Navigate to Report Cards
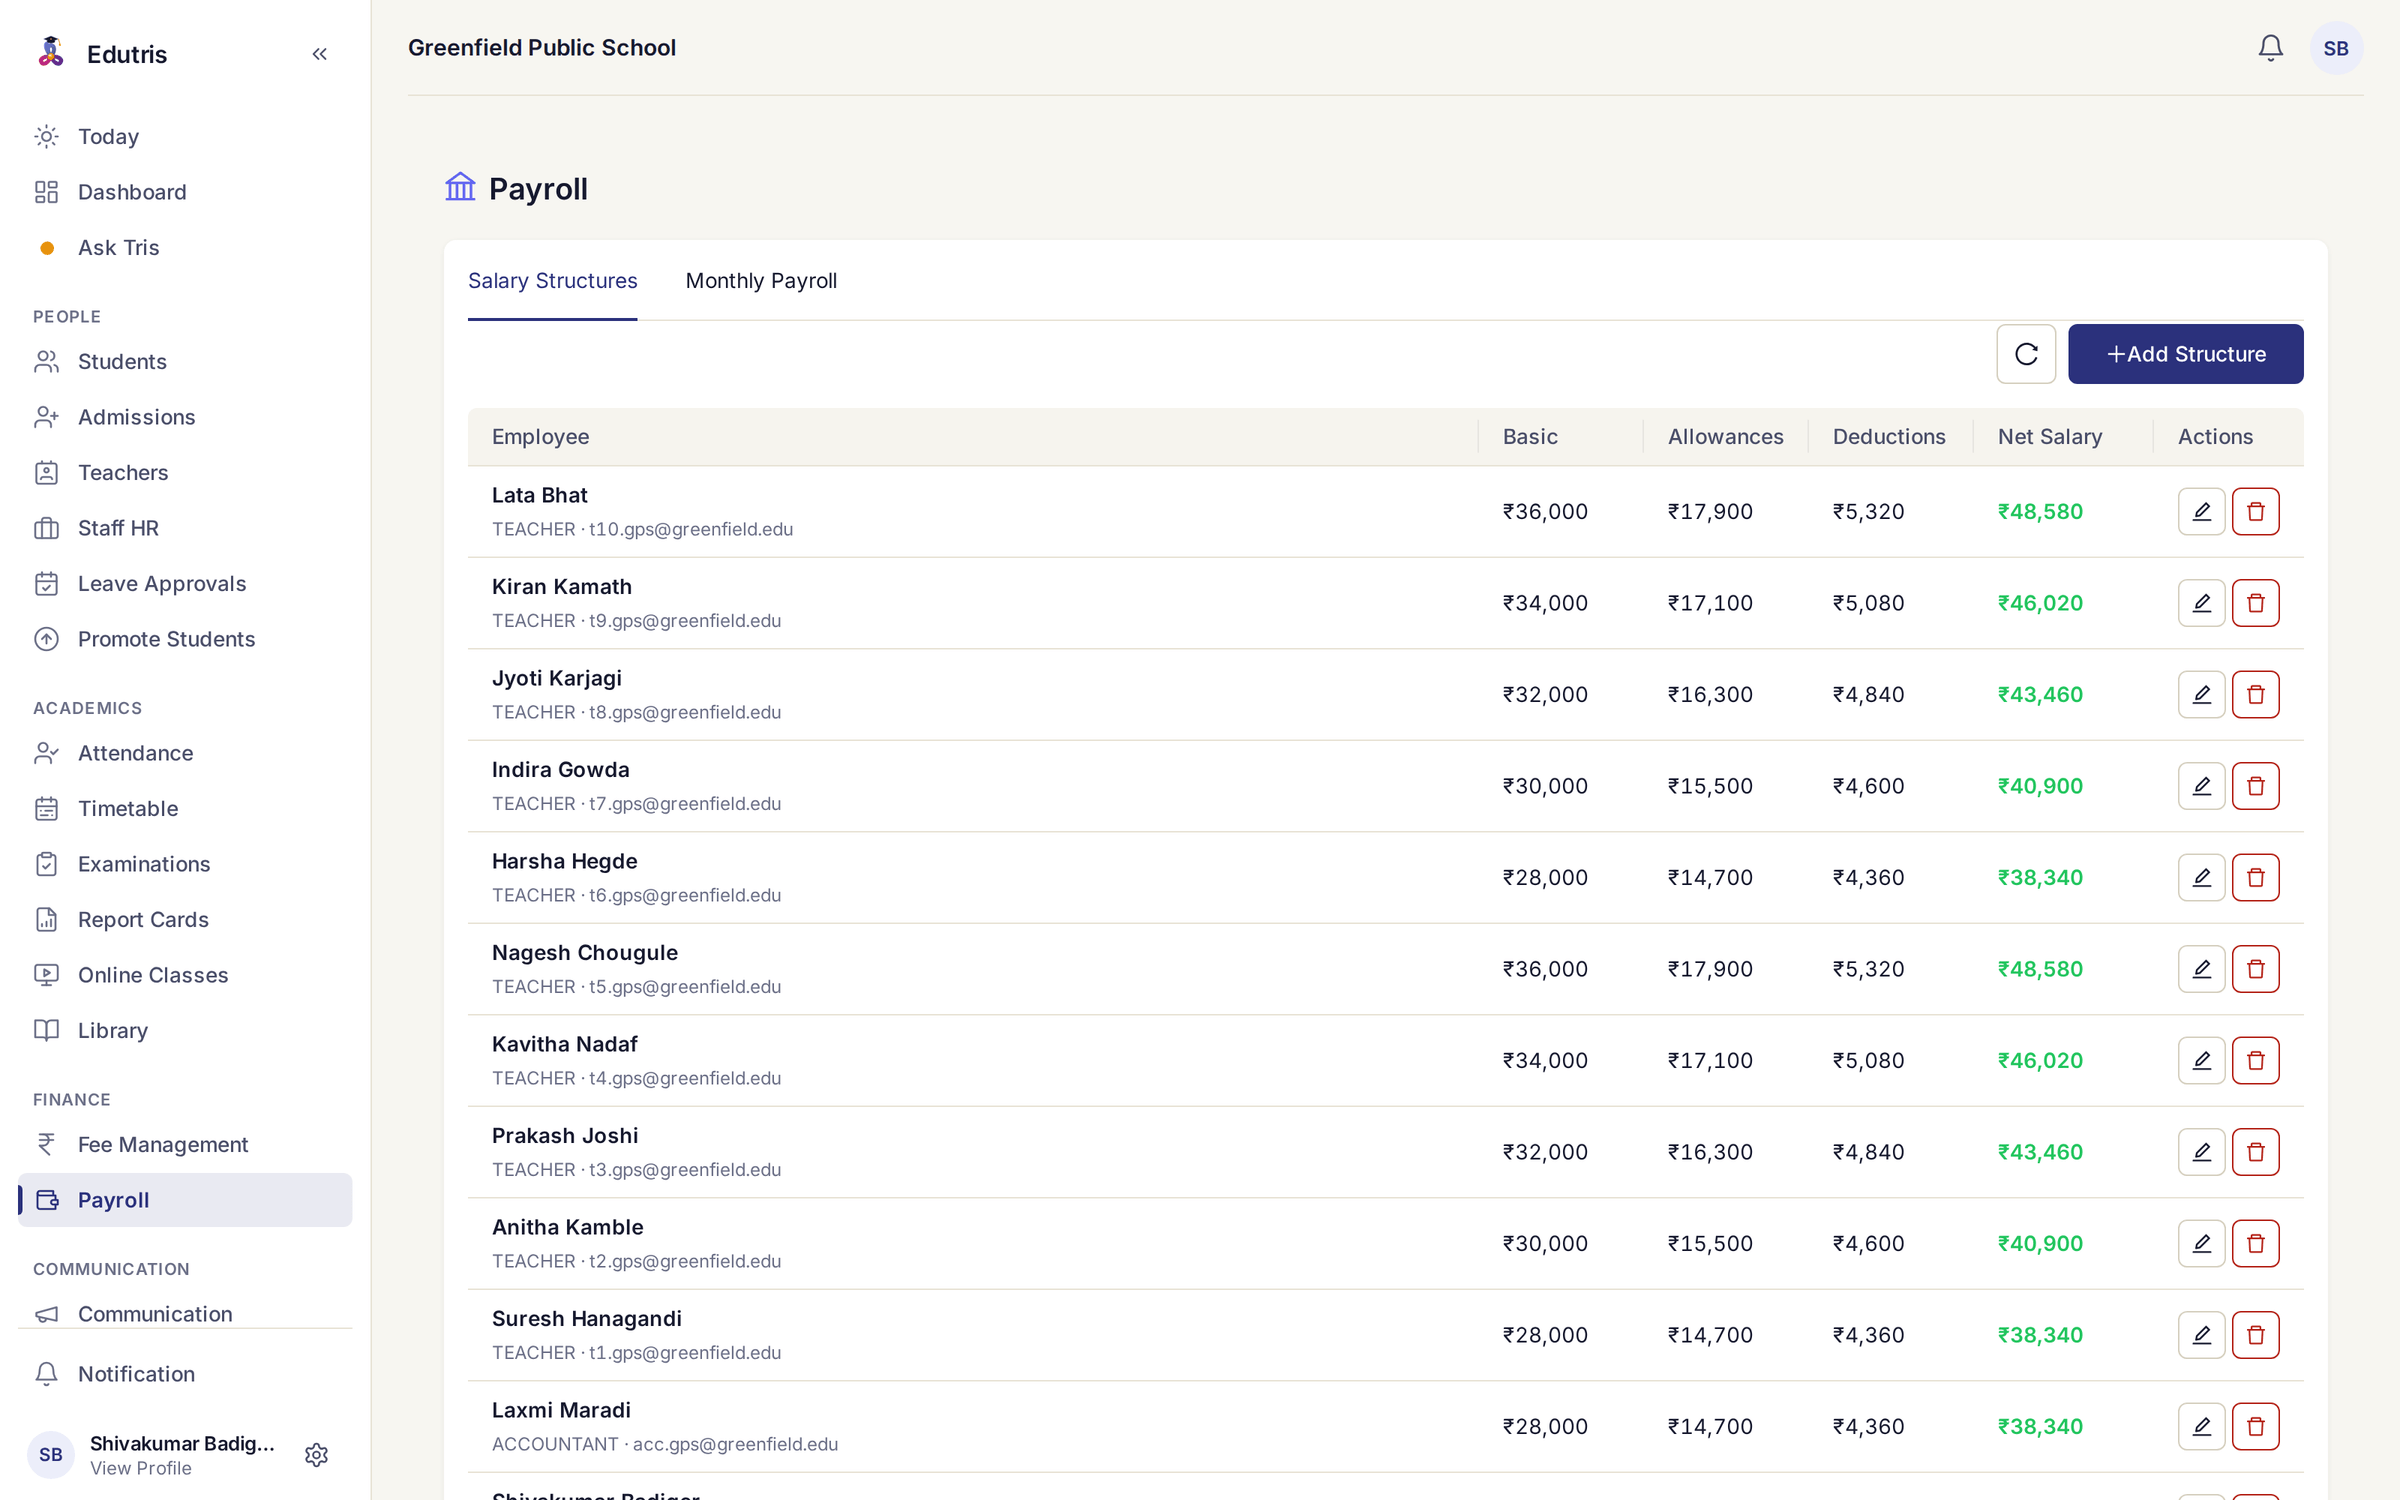This screenshot has height=1500, width=2400. pyautogui.click(x=185, y=920)
